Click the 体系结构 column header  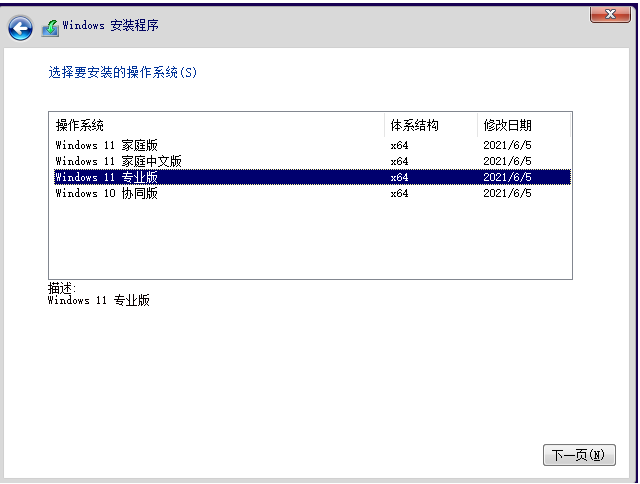[x=431, y=125]
